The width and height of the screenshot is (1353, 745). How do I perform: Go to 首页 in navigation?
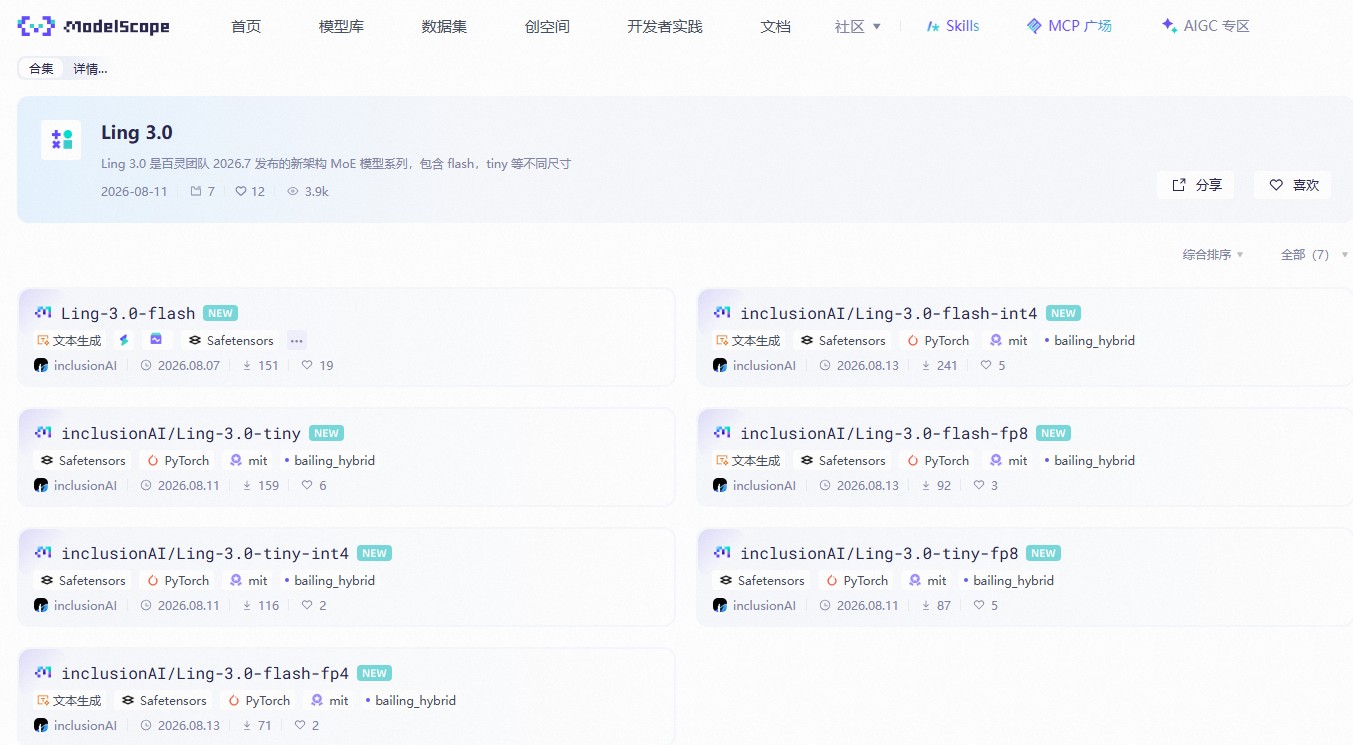246,26
